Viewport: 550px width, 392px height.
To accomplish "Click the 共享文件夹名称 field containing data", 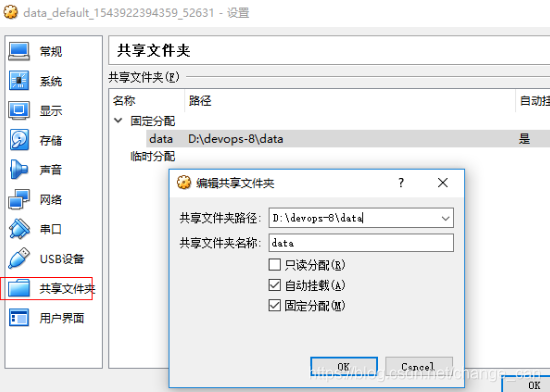I will coord(361,243).
